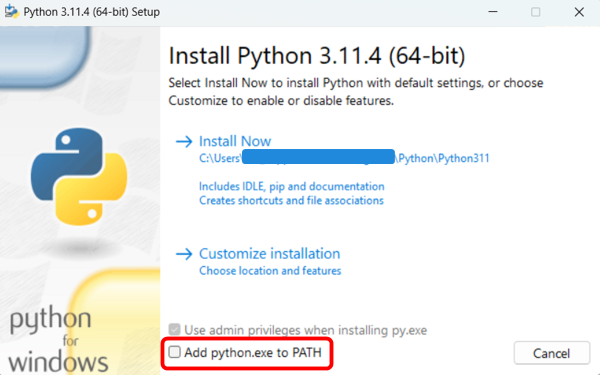
Task: Click the install path ending in Python311
Action: (x=344, y=158)
